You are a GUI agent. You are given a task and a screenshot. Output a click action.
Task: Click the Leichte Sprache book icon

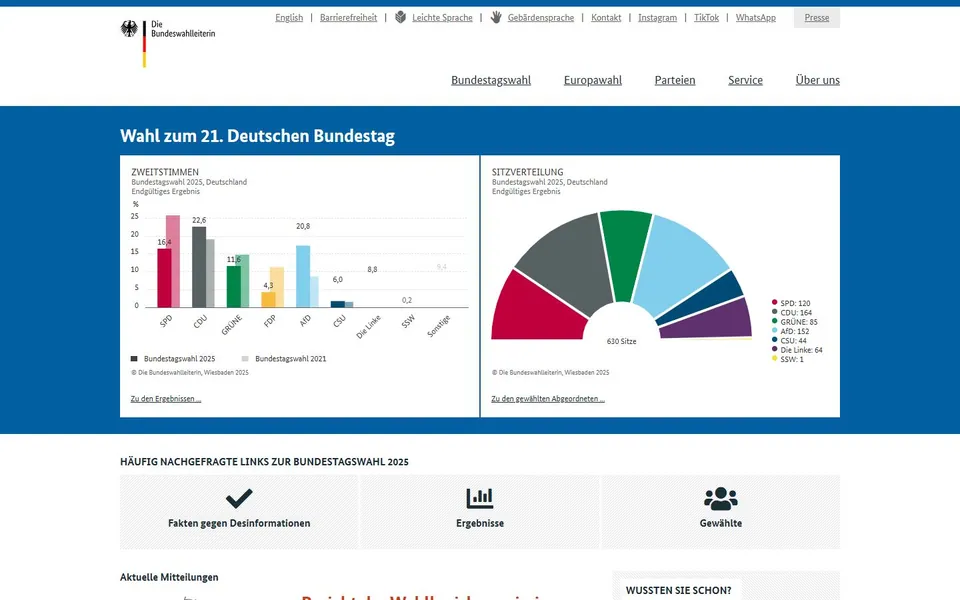point(400,17)
